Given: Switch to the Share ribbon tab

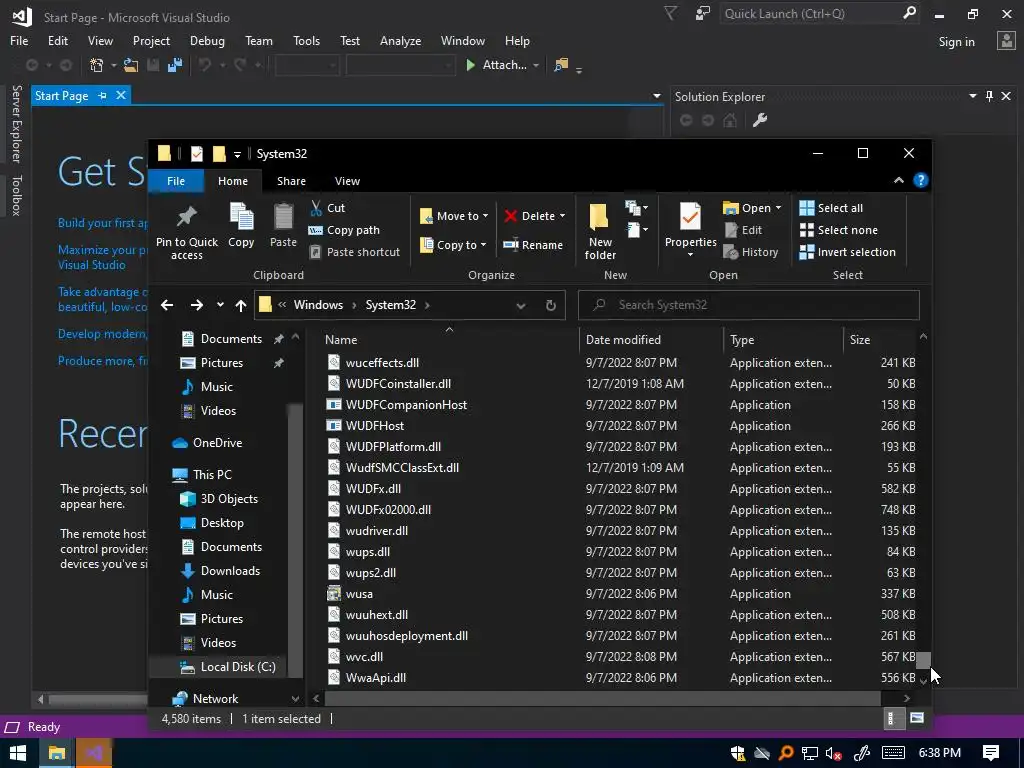Looking at the screenshot, I should click(x=291, y=181).
